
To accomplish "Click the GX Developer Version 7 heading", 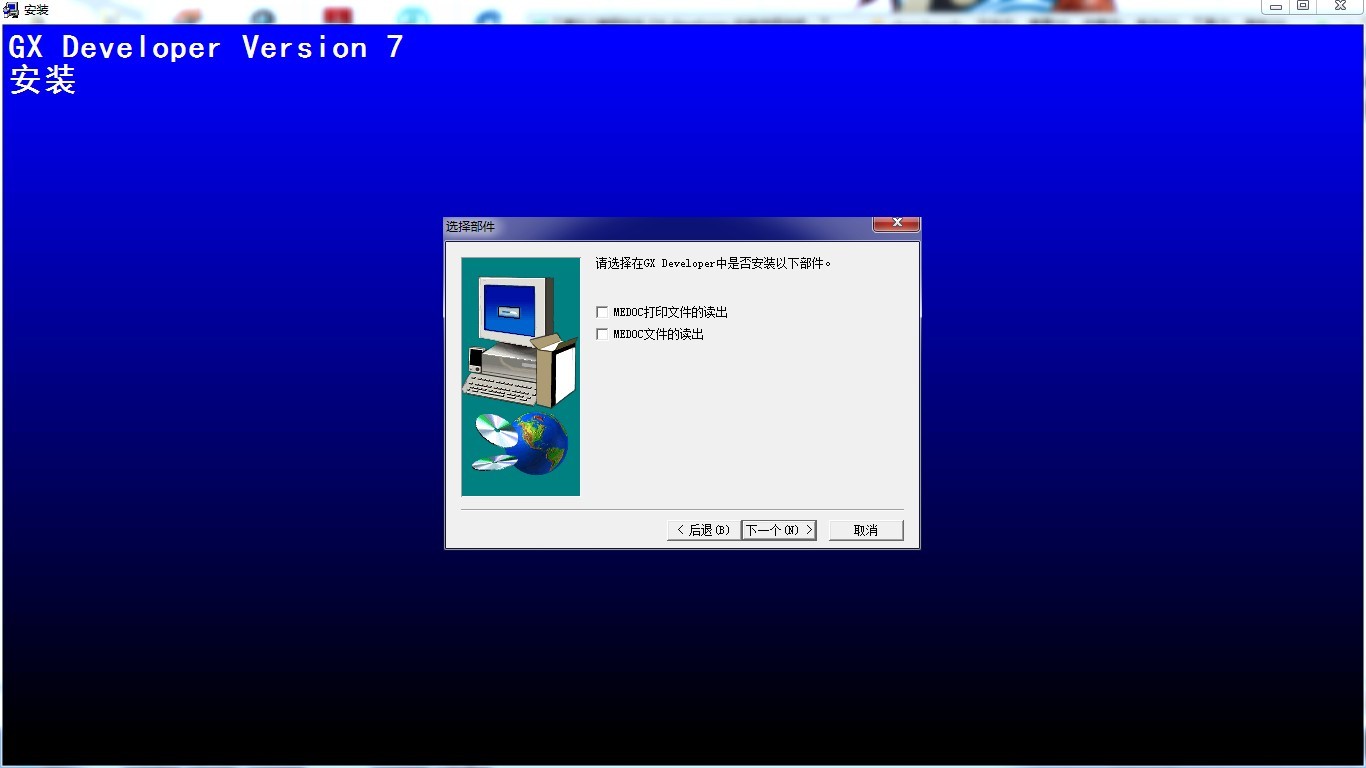I will click(x=206, y=48).
